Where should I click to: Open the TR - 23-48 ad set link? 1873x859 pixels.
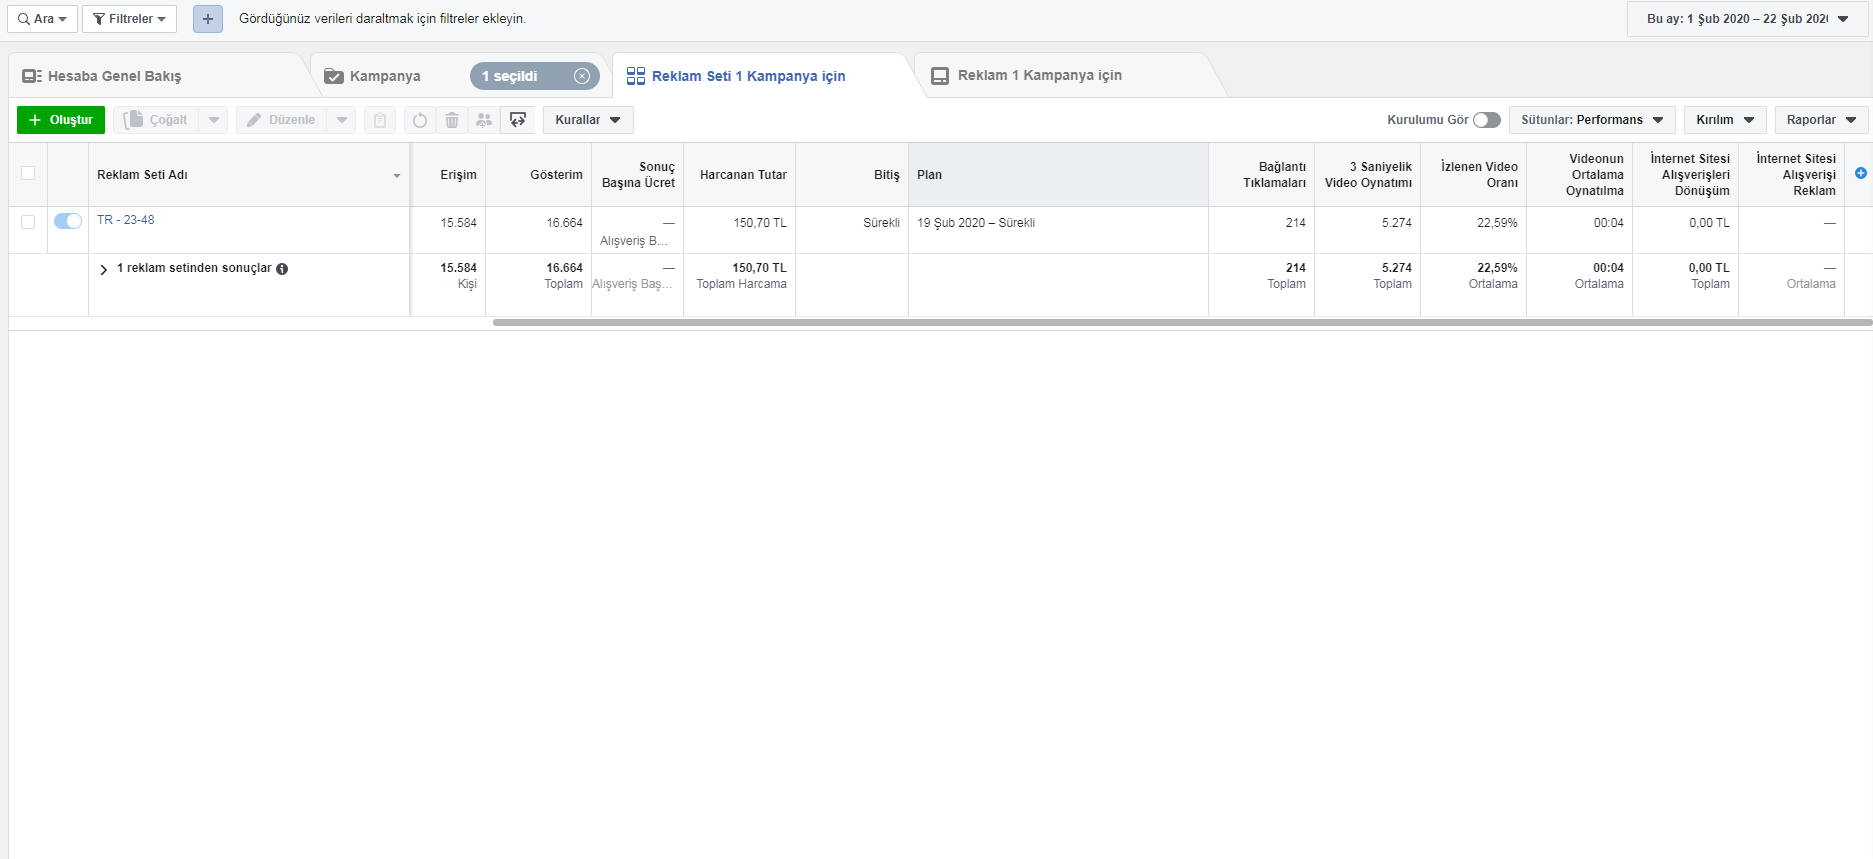126,220
